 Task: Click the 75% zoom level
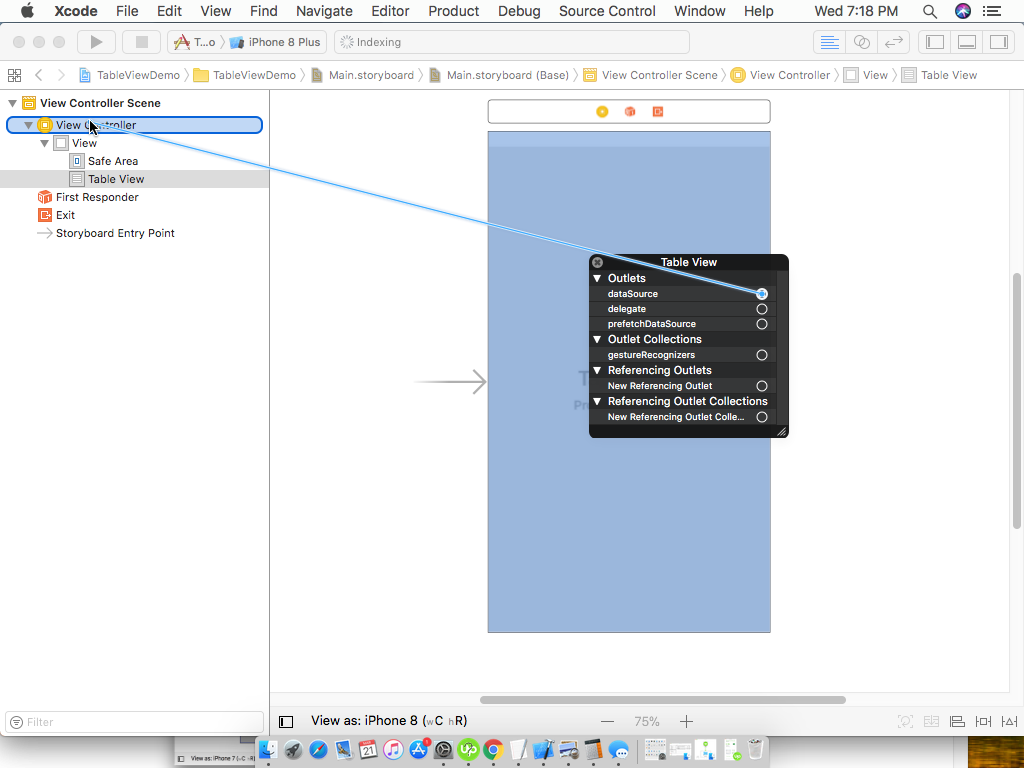click(647, 722)
